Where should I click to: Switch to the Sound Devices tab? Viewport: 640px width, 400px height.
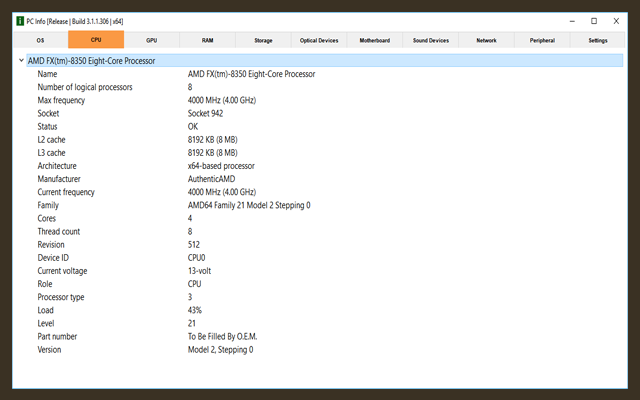[x=431, y=40]
